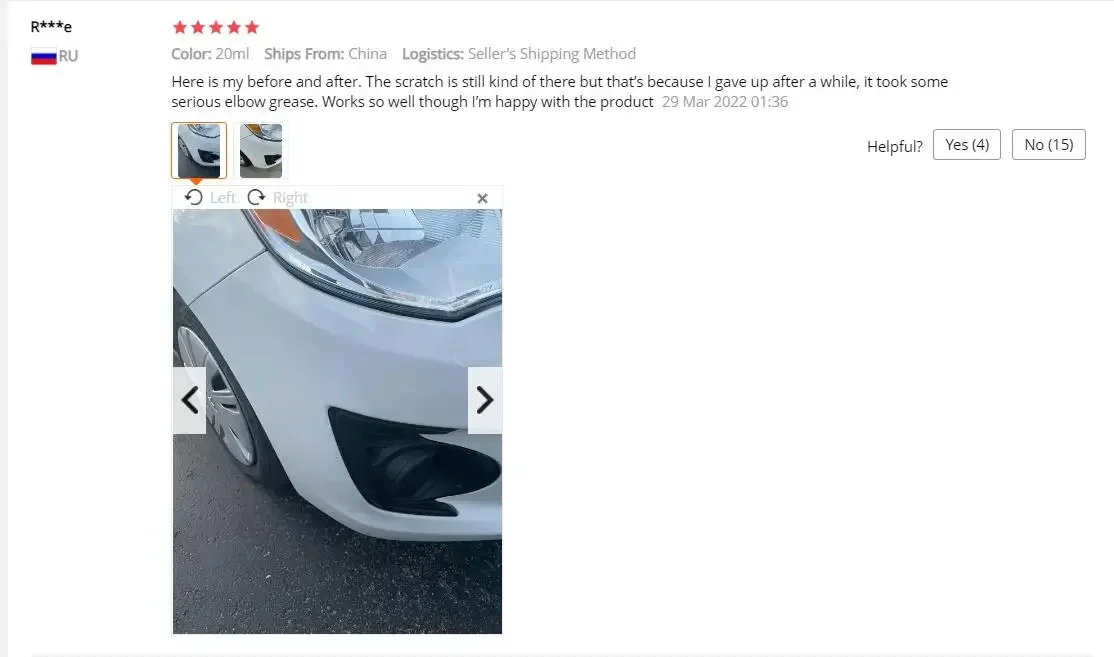Click the "Color: 20ml" variant text

210,54
